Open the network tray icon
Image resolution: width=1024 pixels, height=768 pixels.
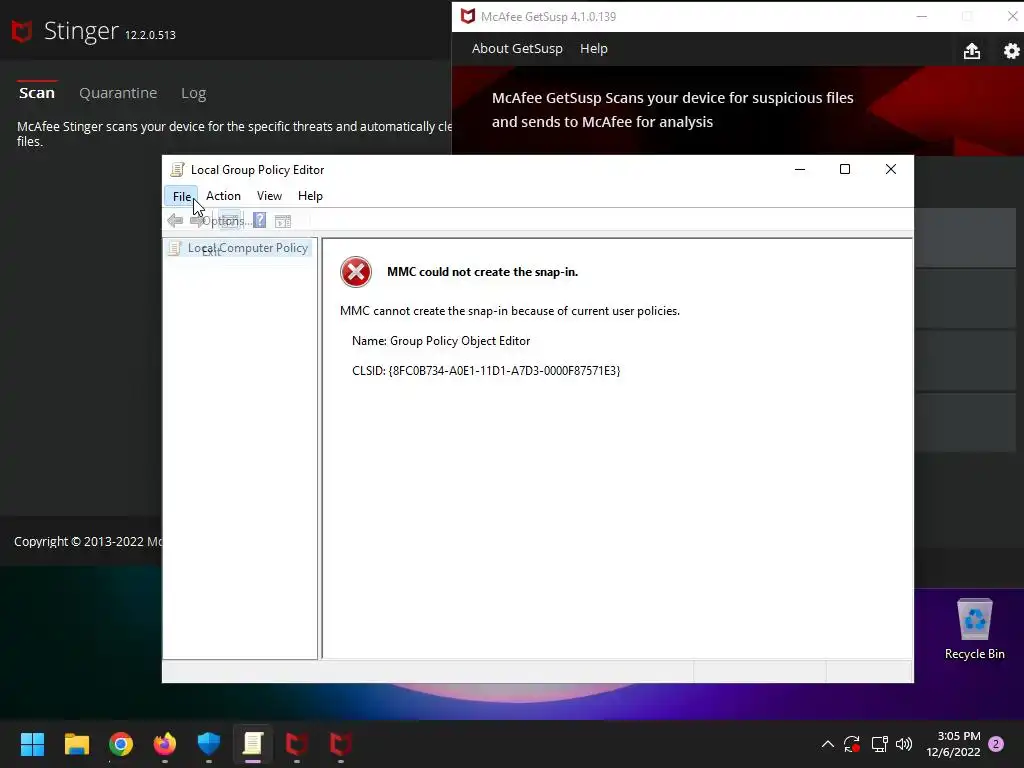[x=879, y=744]
